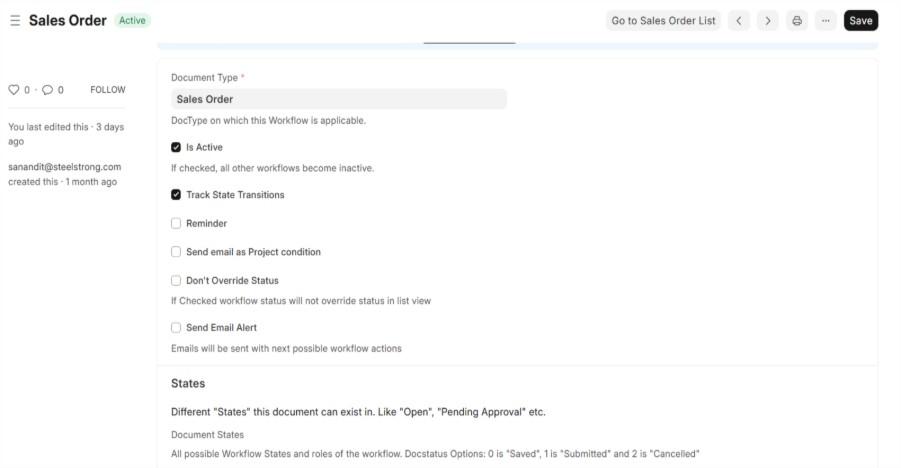Toggle the sidebar hamburger menu icon
901x468 pixels.
click(x=15, y=20)
